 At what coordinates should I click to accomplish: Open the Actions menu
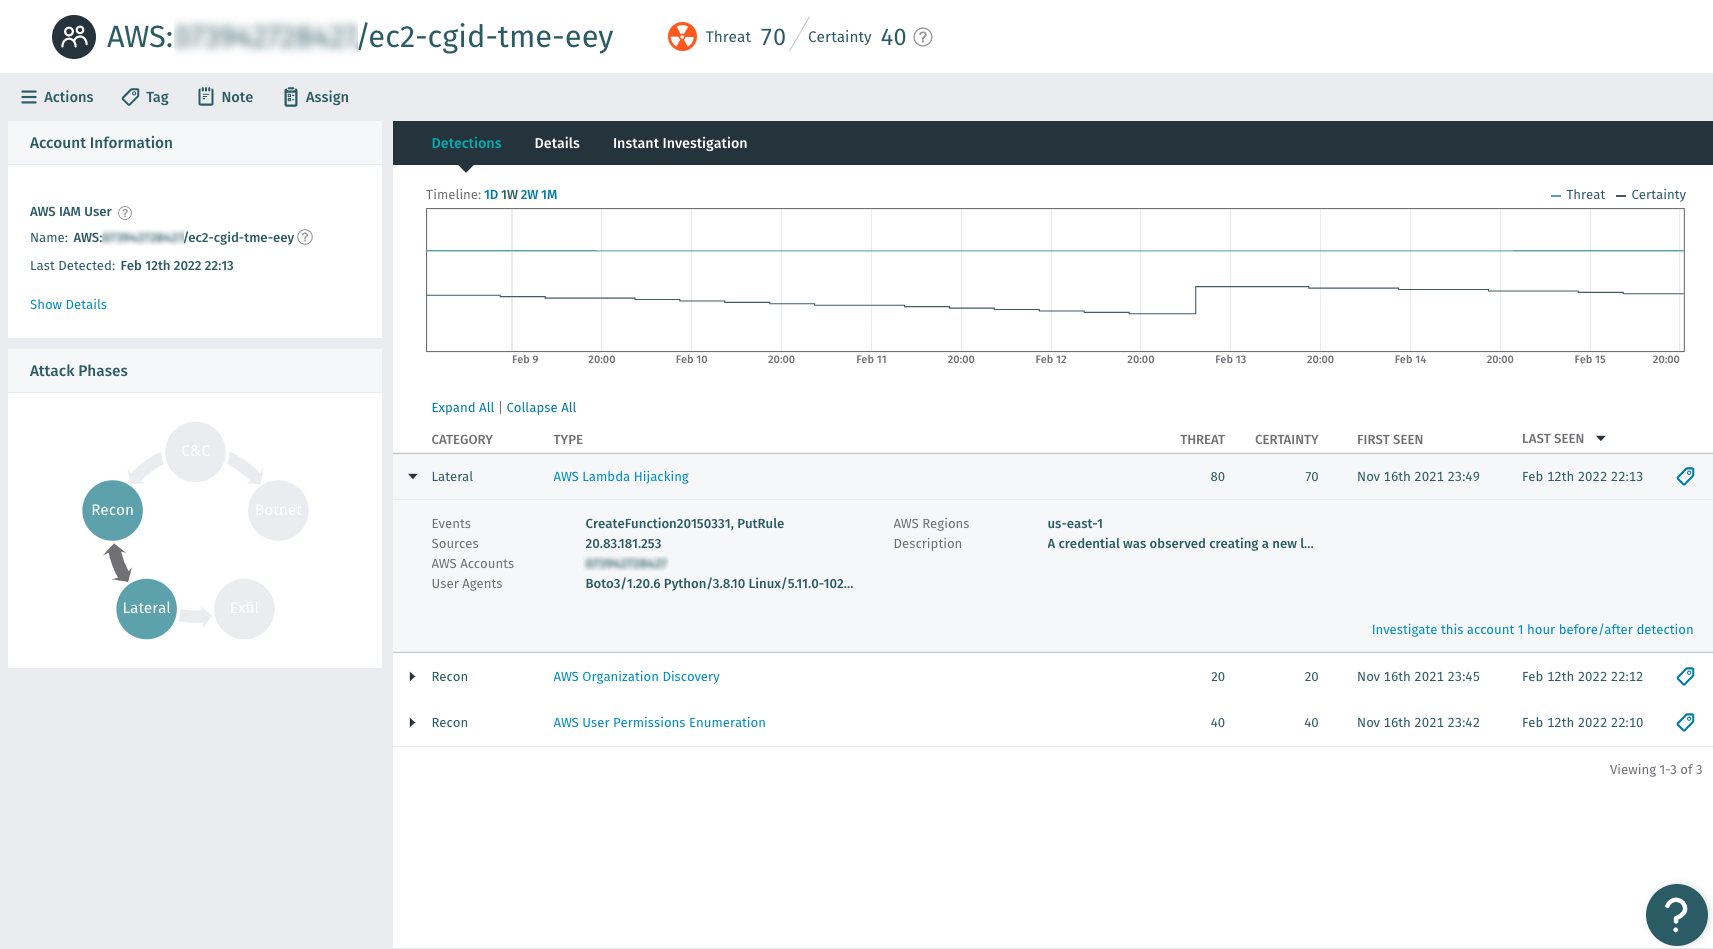coord(57,97)
